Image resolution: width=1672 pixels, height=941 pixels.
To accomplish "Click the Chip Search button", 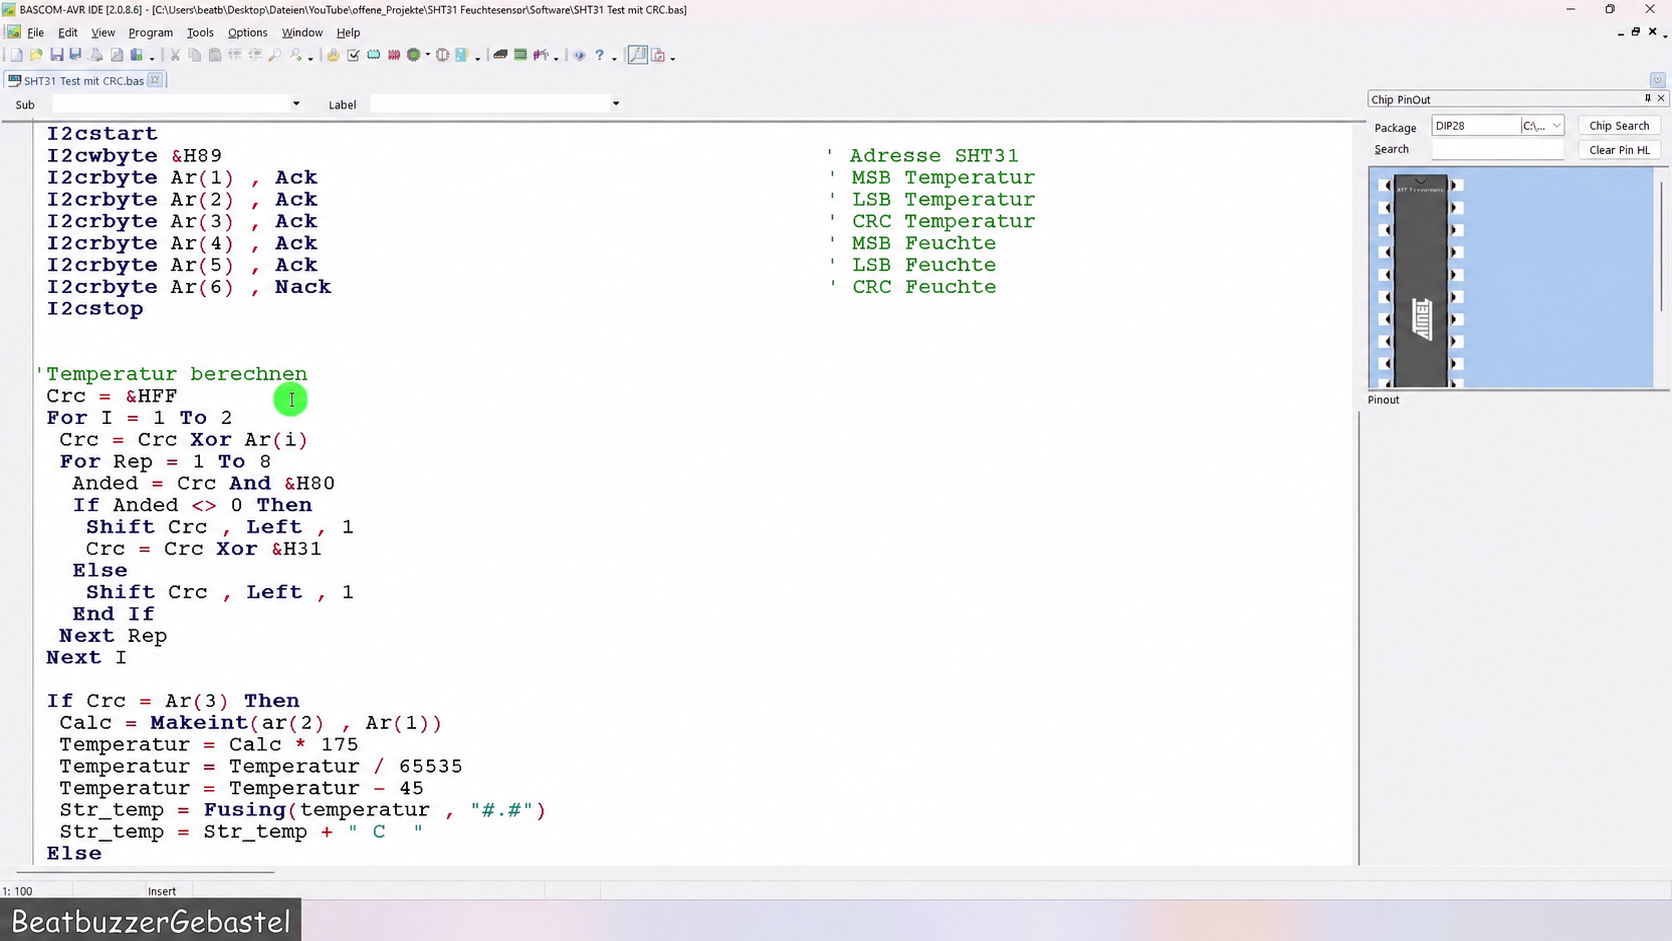I will pyautogui.click(x=1619, y=126).
